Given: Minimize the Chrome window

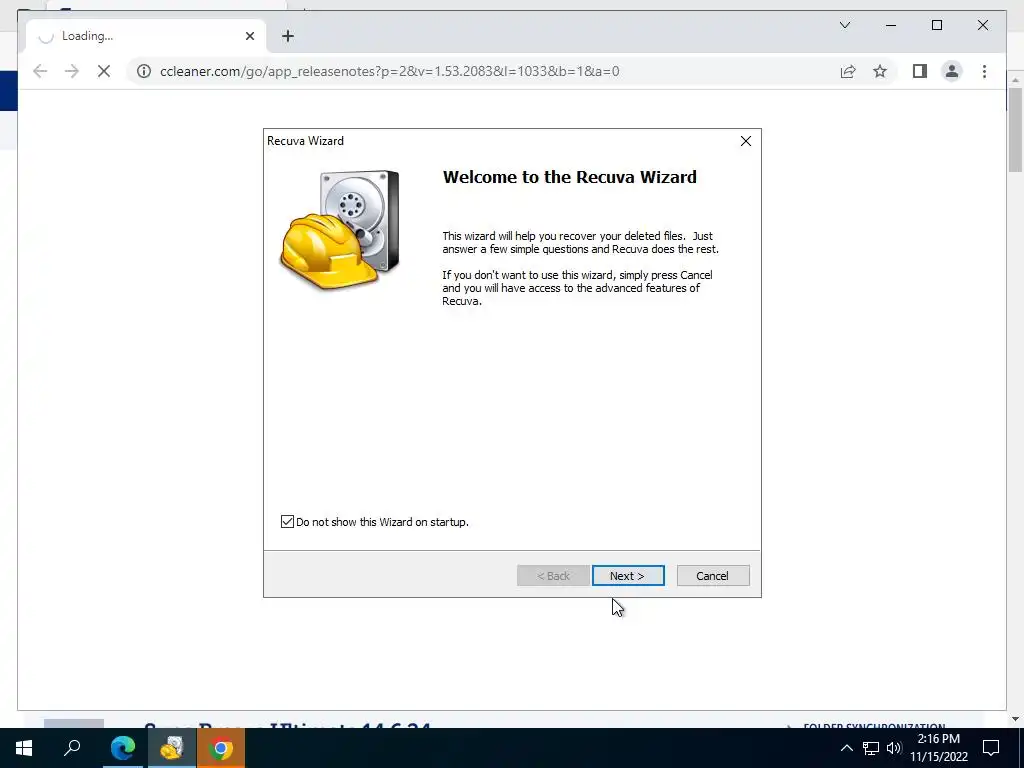Looking at the screenshot, I should tap(891, 25).
